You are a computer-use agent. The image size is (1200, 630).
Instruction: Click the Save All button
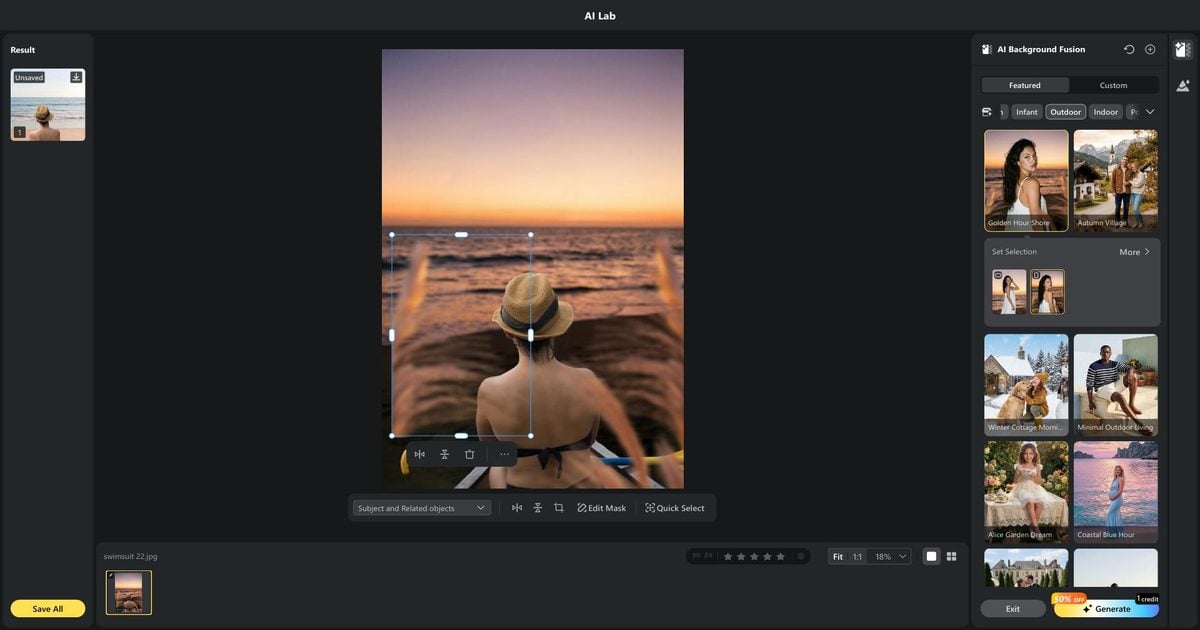(48, 608)
